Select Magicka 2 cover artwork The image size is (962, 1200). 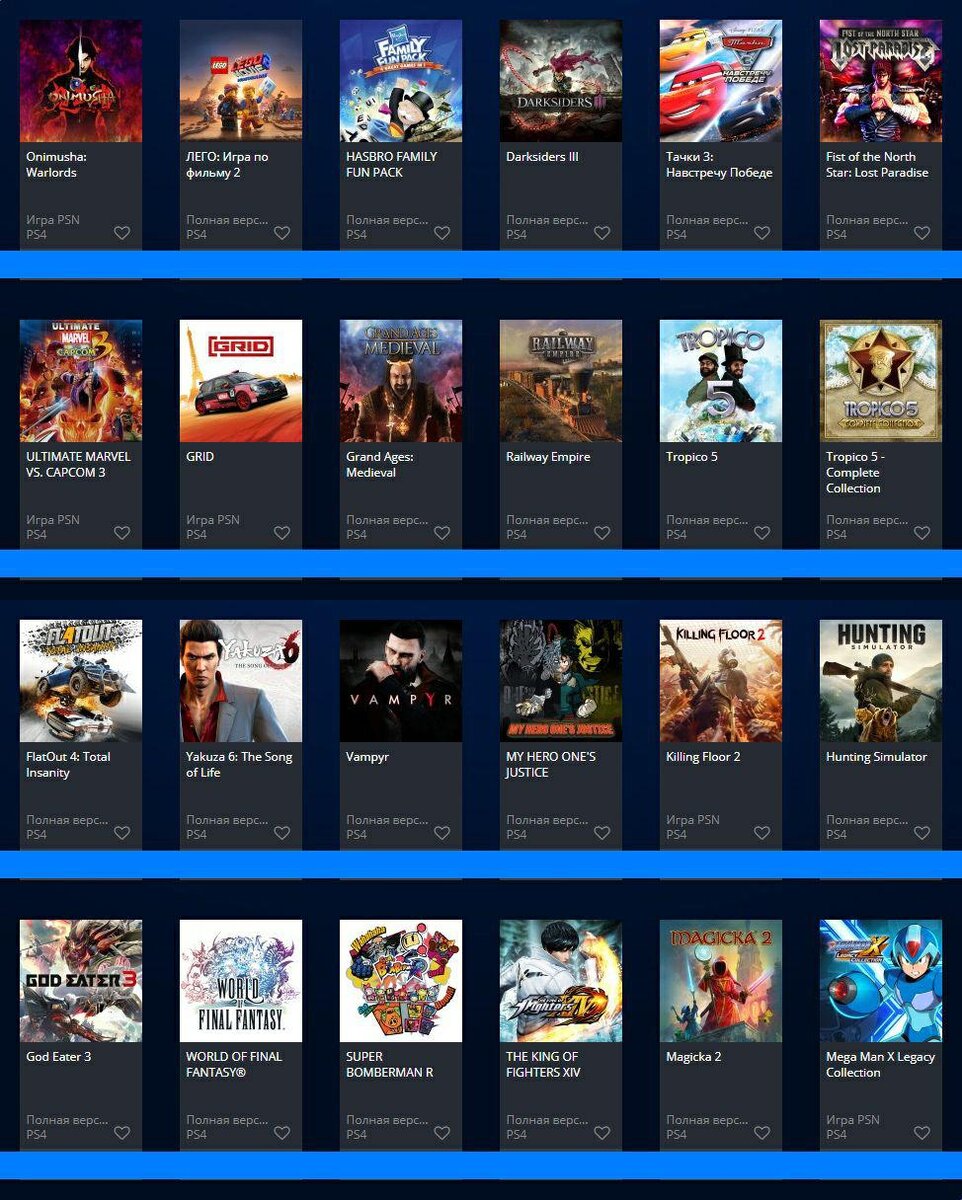[x=721, y=981]
